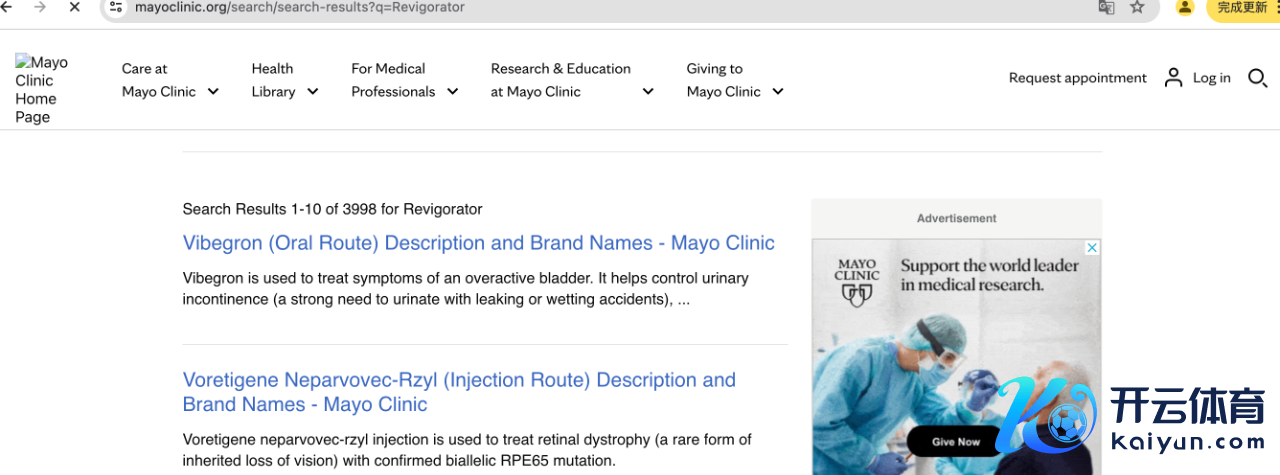Bookmark page with the star icon
The height and width of the screenshot is (475, 1280).
1137,7
